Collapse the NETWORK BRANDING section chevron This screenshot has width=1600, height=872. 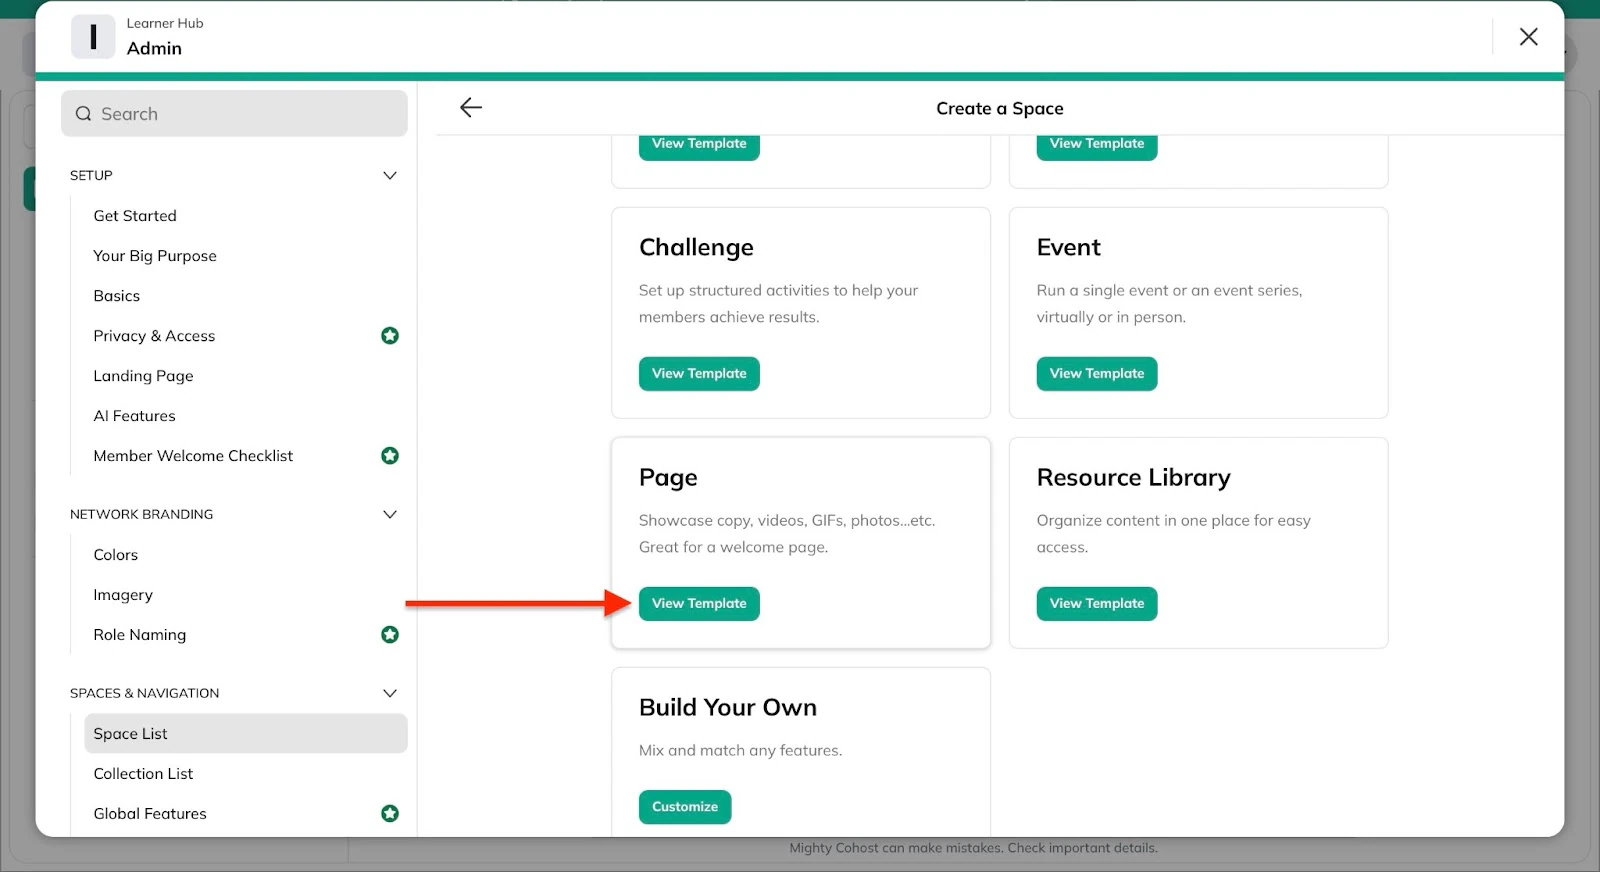pos(390,515)
